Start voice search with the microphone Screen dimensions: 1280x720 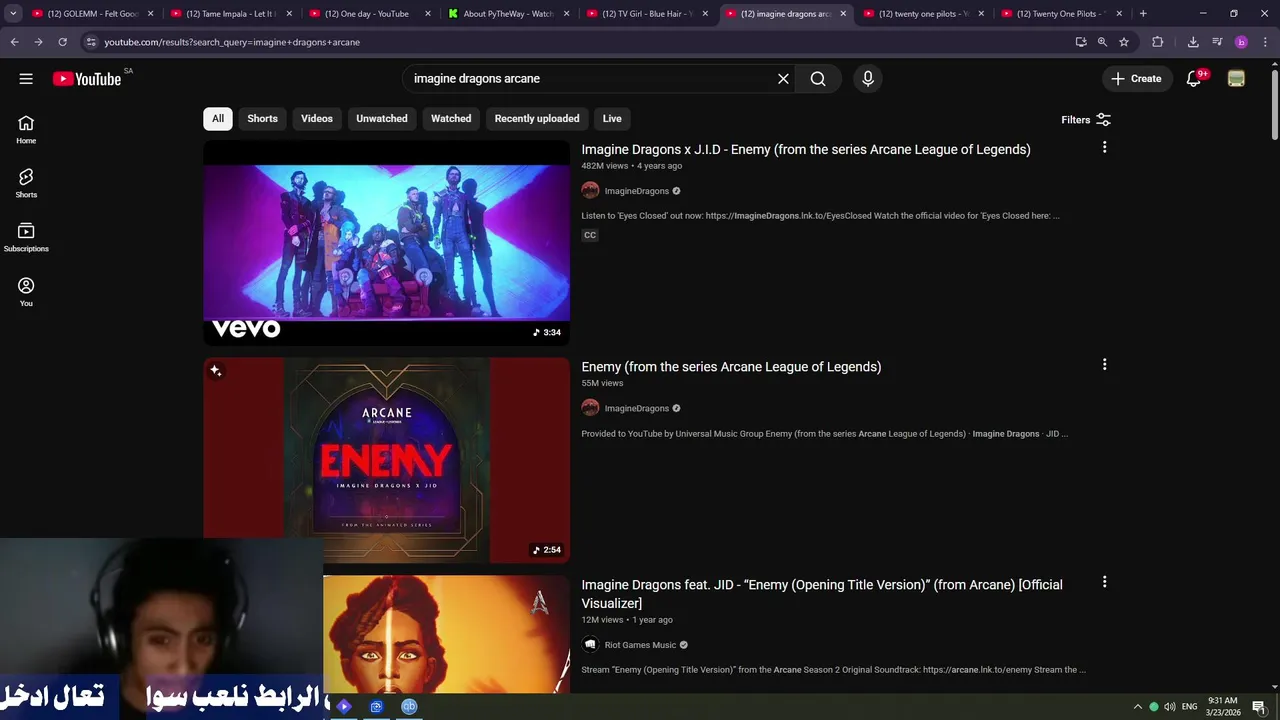pyautogui.click(x=867, y=79)
